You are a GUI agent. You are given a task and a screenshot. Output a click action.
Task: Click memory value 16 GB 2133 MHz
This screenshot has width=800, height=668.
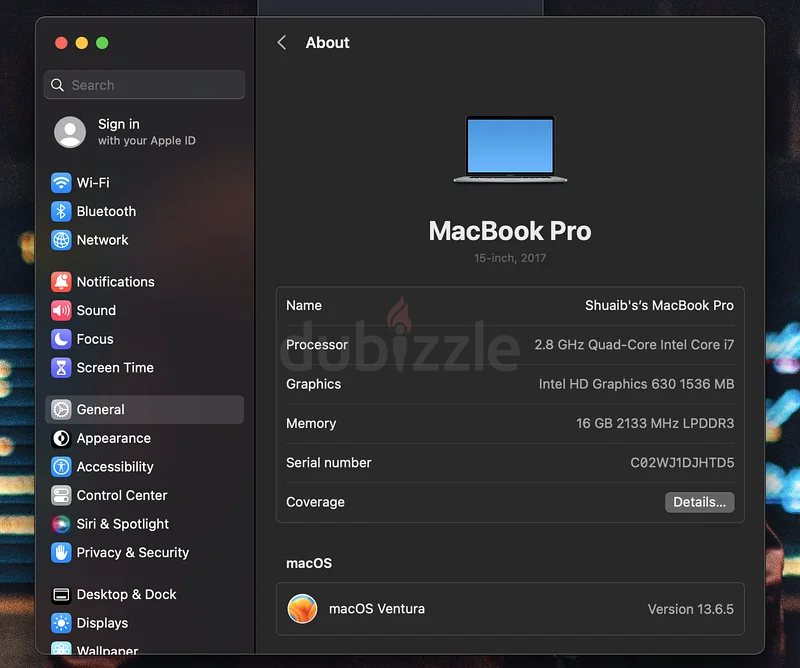click(x=655, y=423)
